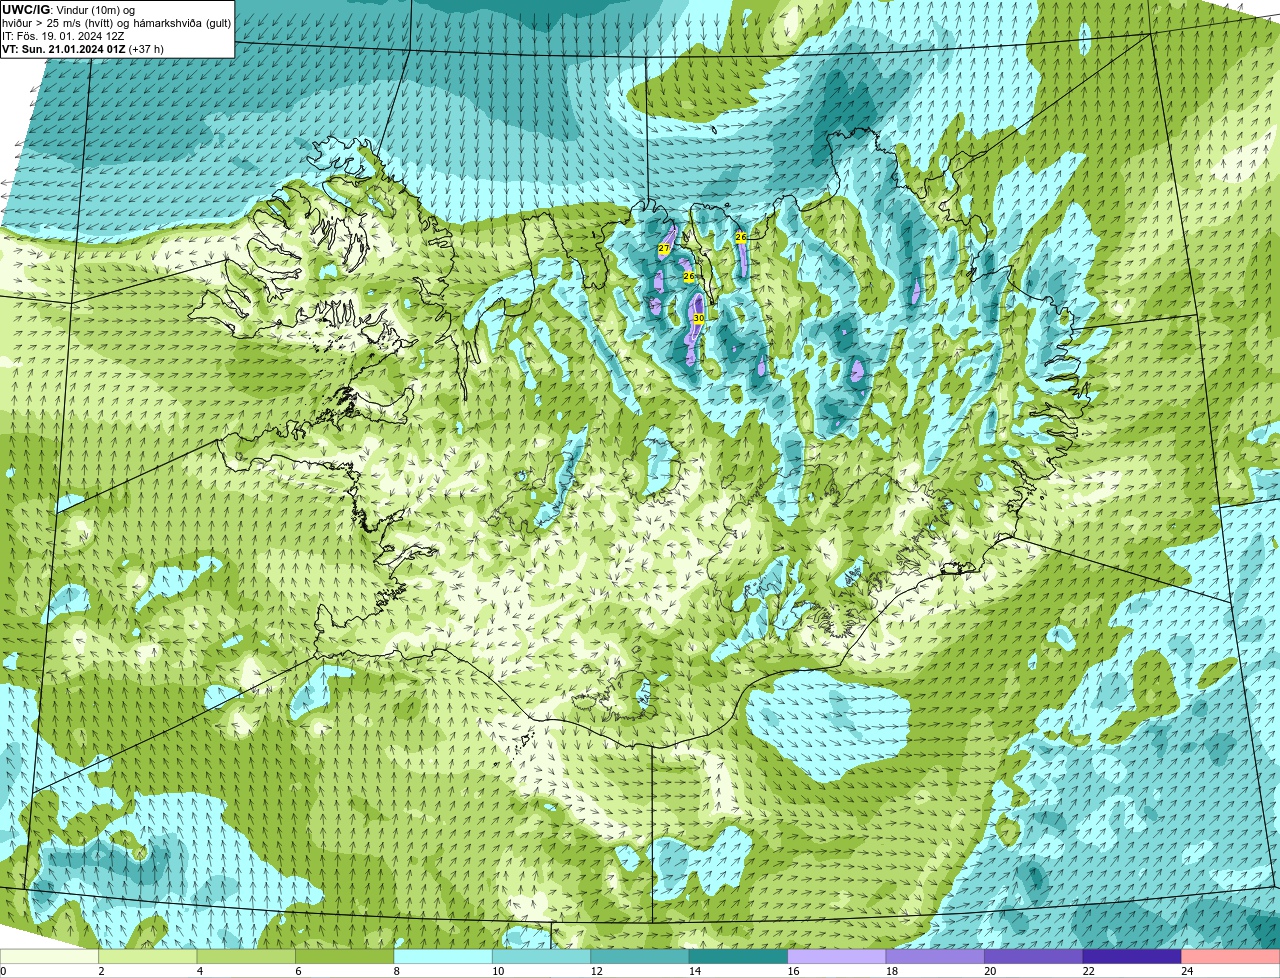1280x978 pixels.
Task: Click the legend scale number 0
Action: tap(3, 970)
